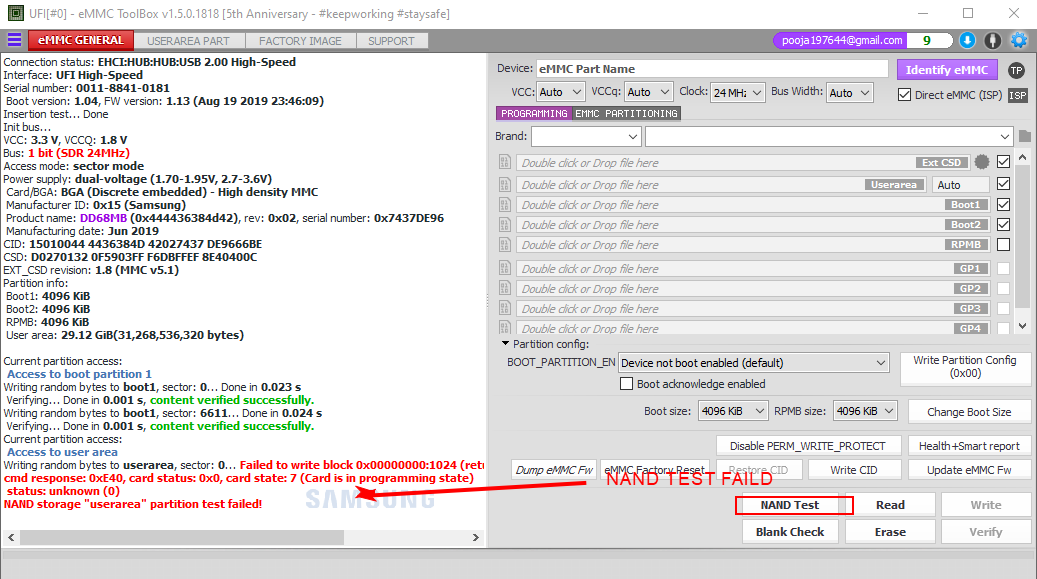The width and height of the screenshot is (1037, 579).
Task: Enable Boot acknowledge enabled checkbox
Action: pos(626,384)
